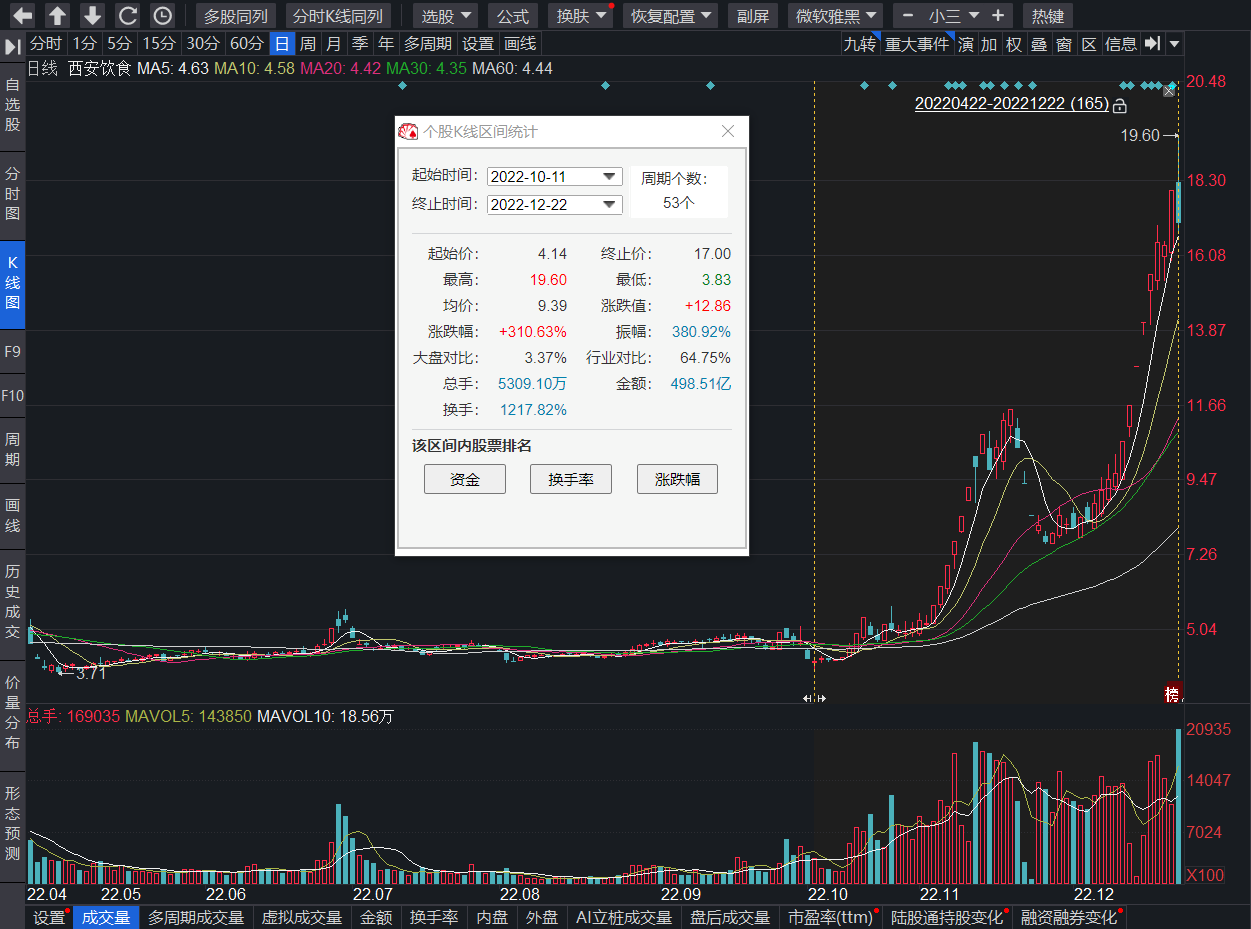
Task: Click the 涨跌幅 ranking button
Action: pos(677,479)
